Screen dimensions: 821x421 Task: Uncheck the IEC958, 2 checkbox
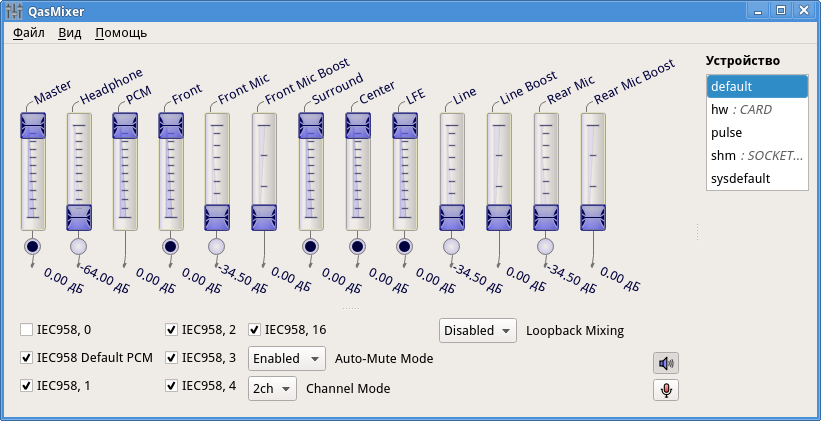[171, 330]
